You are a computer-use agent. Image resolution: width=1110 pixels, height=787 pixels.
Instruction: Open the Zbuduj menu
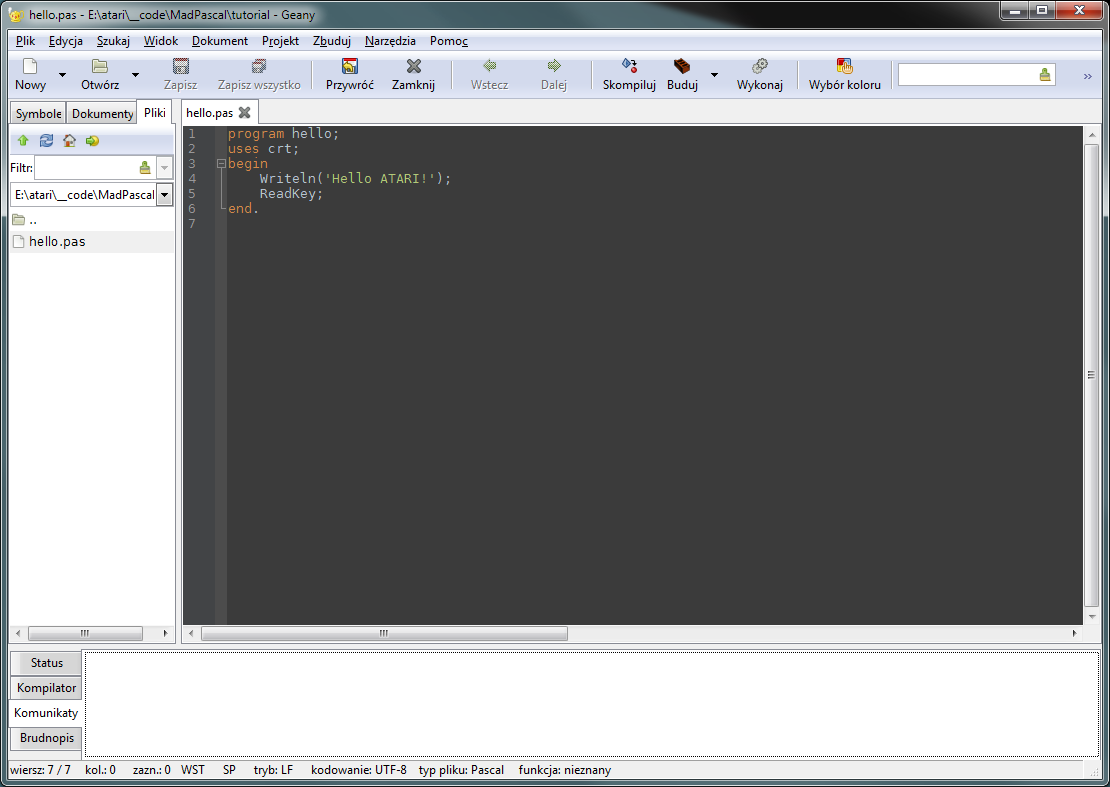coord(331,41)
